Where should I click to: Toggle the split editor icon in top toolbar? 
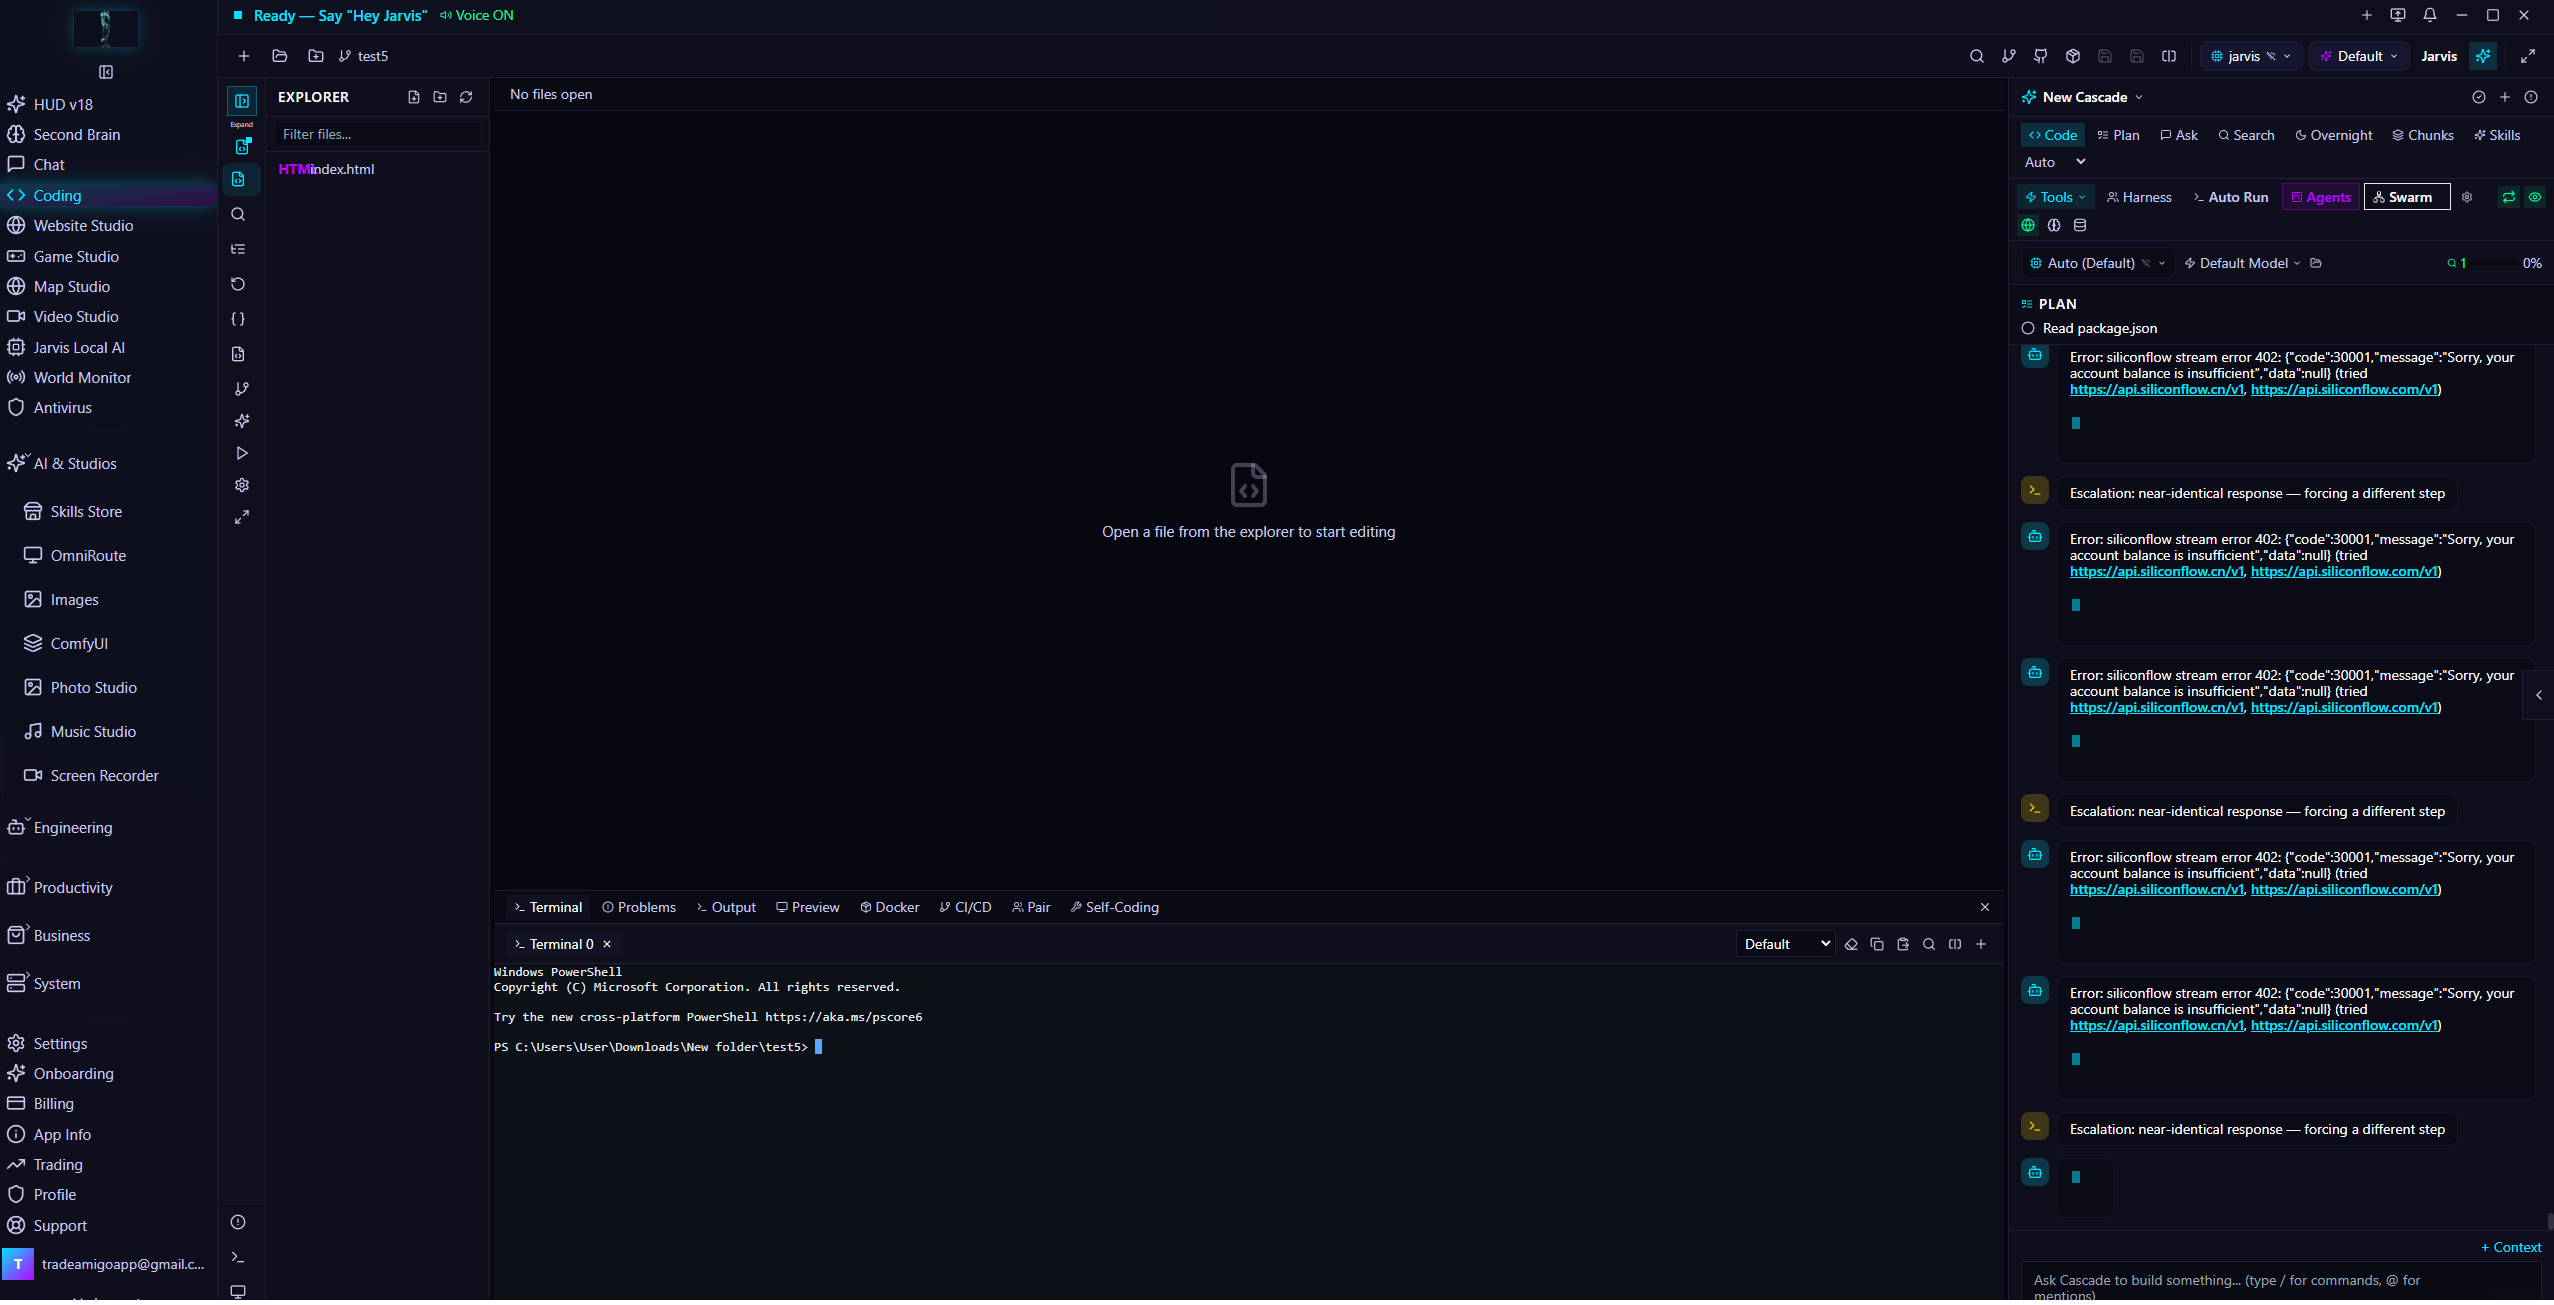2168,56
